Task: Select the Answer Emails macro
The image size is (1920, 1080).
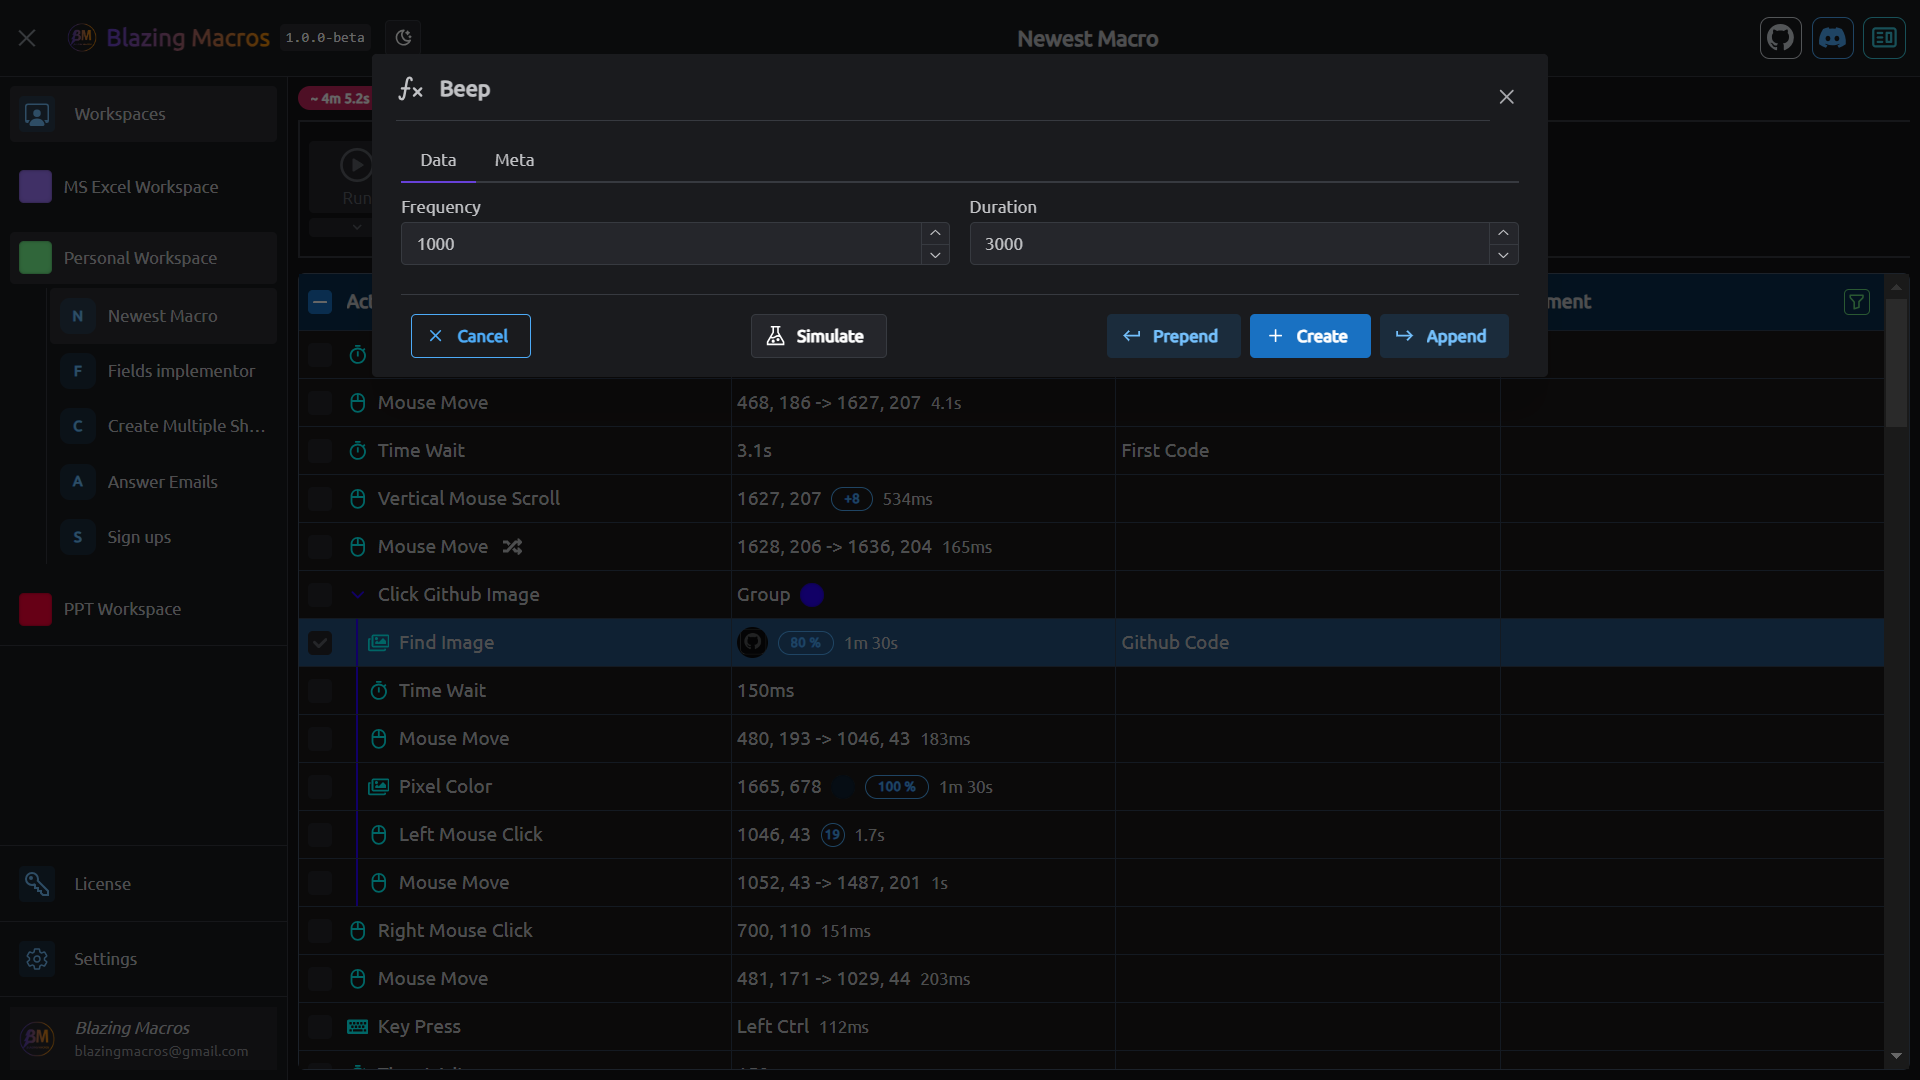Action: [x=163, y=482]
